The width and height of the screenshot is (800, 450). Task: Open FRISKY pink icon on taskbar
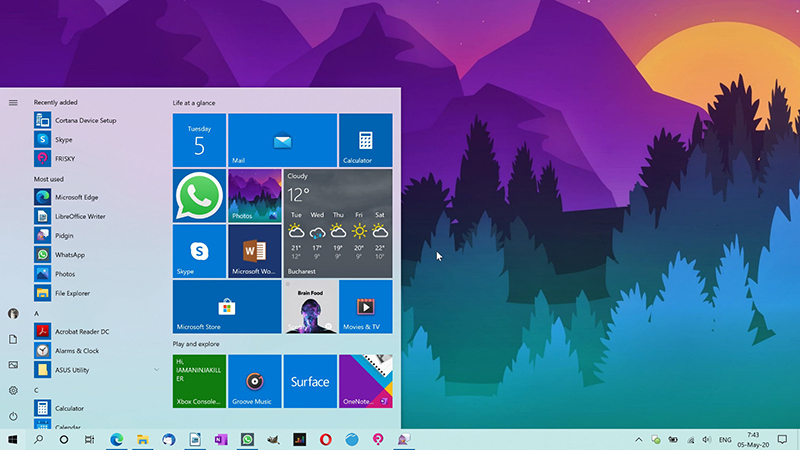378,439
